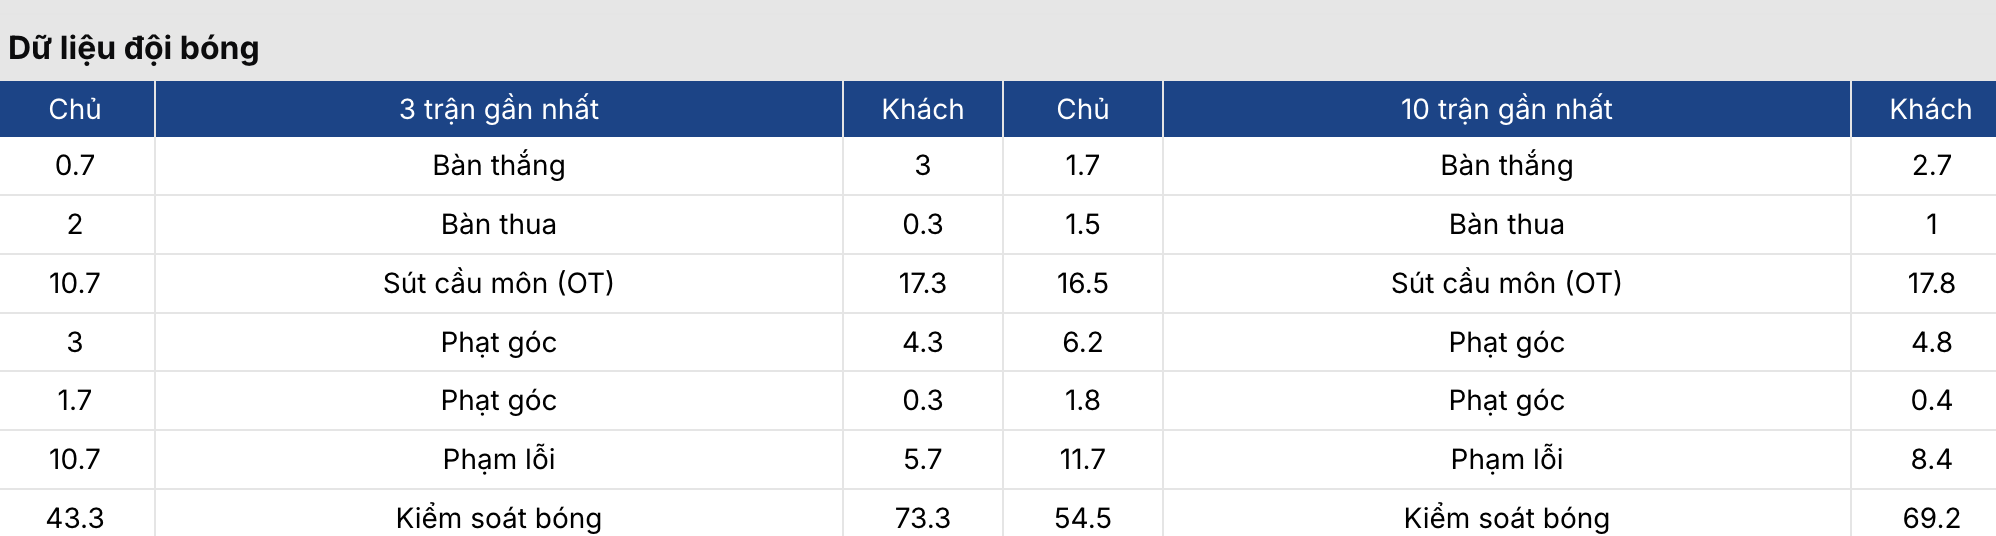The height and width of the screenshot is (536, 1996).
Task: Click the 0.7 goals value
Action: click(75, 165)
